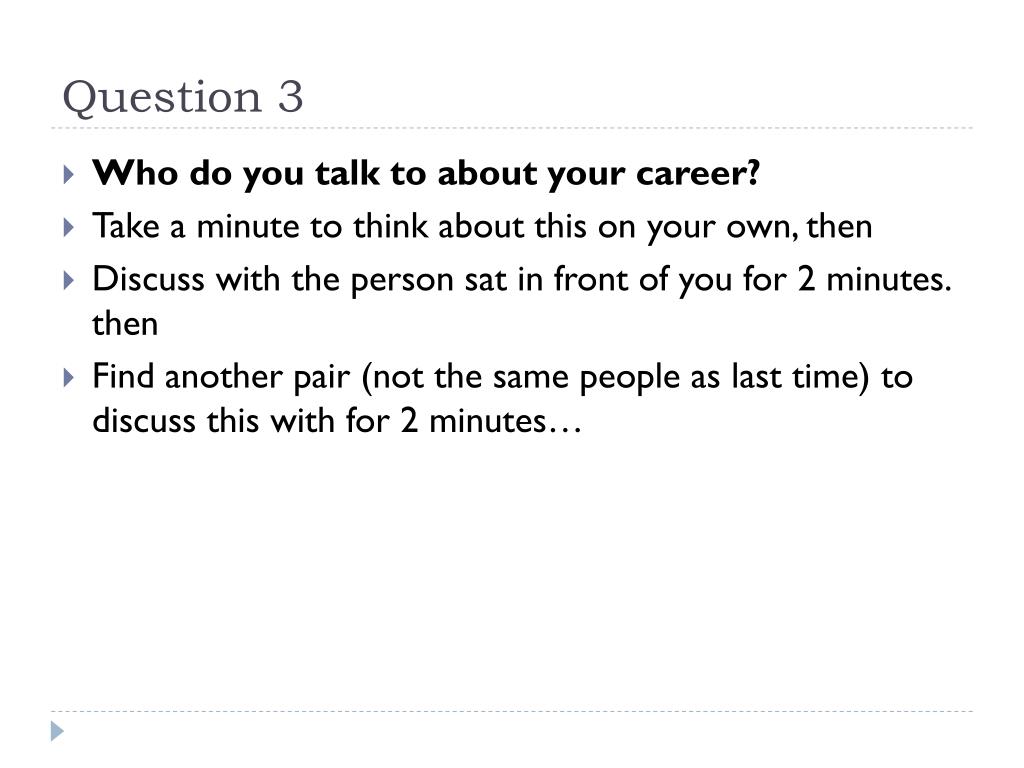Viewport: 1024px width, 768px height.
Task: Click the dotted footer line above triangle icon
Action: (x=512, y=711)
